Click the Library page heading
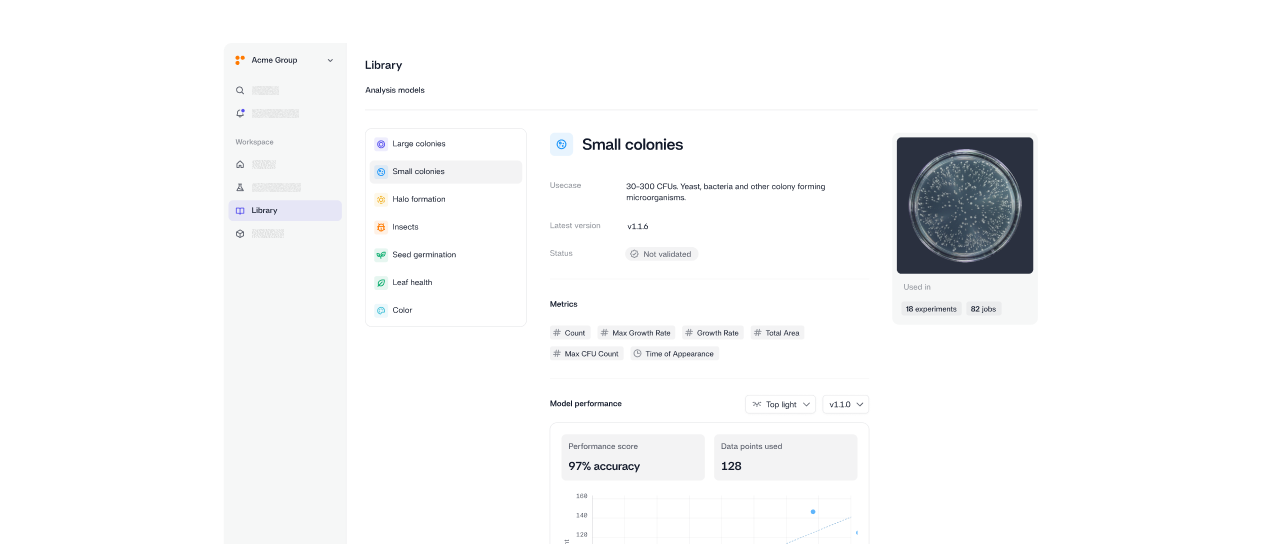 tap(383, 65)
